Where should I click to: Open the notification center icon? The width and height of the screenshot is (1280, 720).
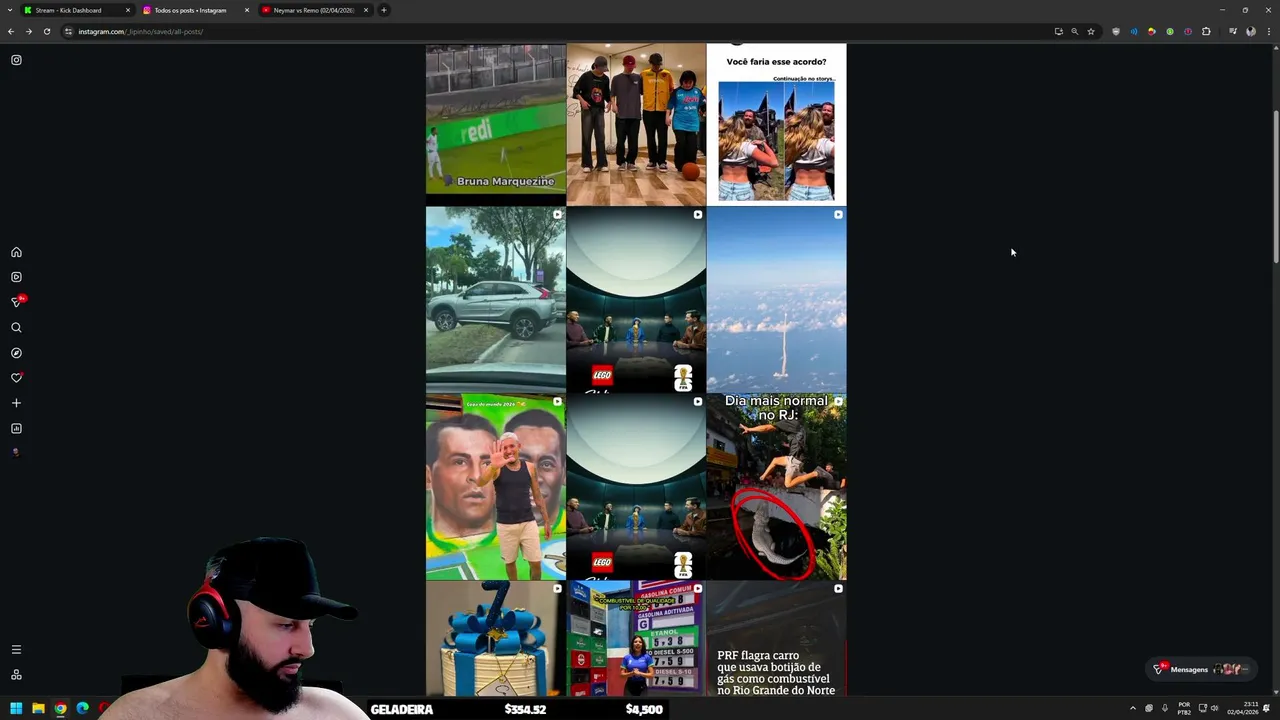click(1267, 709)
